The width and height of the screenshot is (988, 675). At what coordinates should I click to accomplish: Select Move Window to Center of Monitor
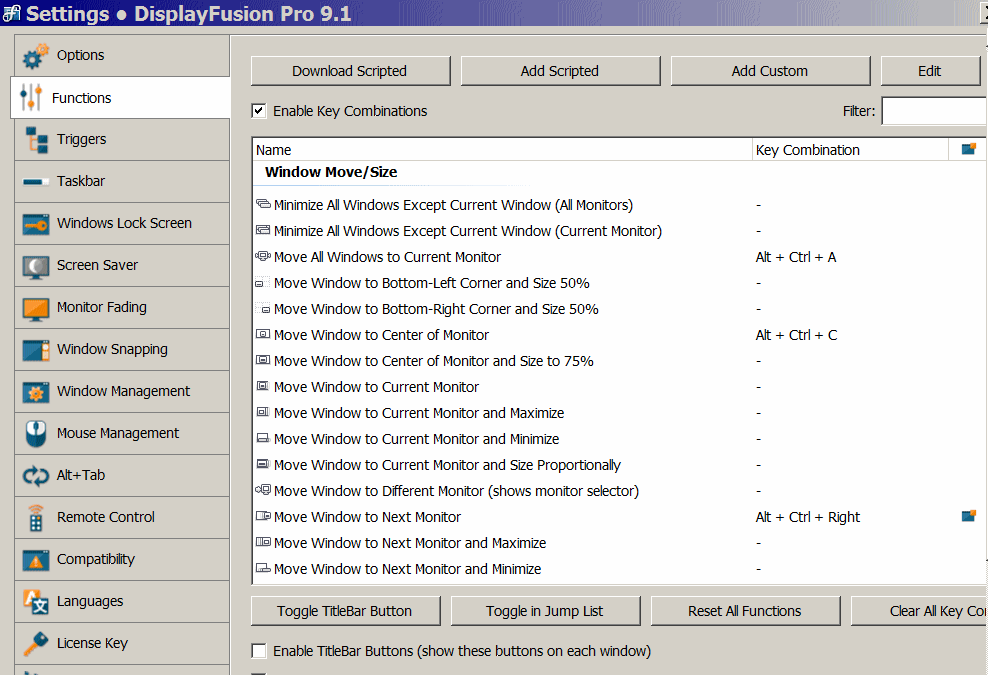click(x=381, y=335)
